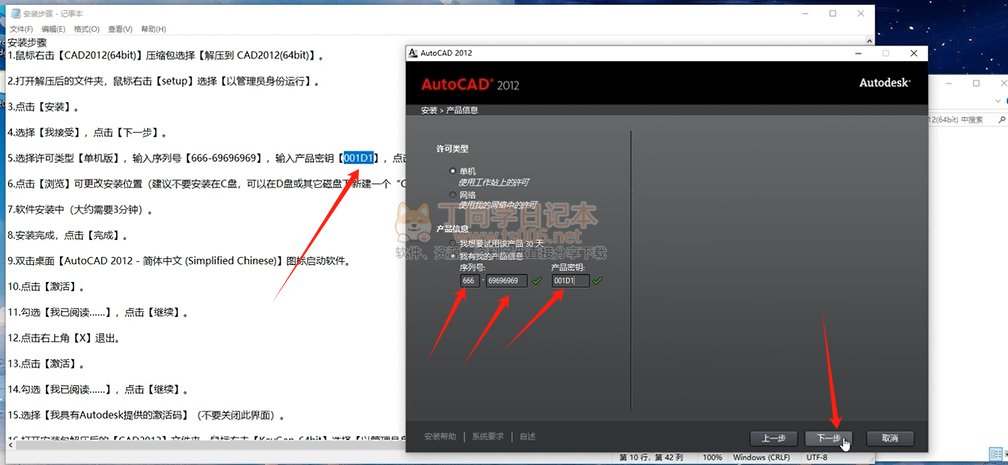The image size is (1008, 465).
Task: Click Windows (CRLF) in Notepad status bar
Action: [x=760, y=457]
